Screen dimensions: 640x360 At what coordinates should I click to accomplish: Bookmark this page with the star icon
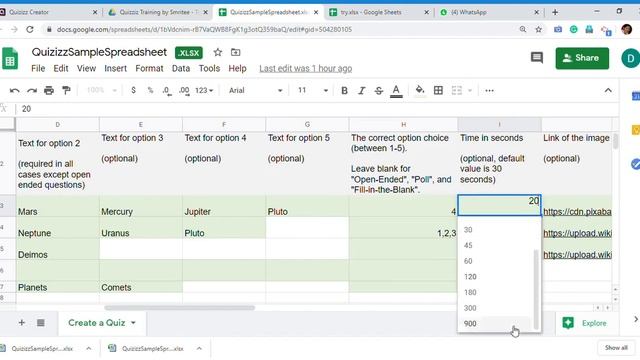point(539,29)
